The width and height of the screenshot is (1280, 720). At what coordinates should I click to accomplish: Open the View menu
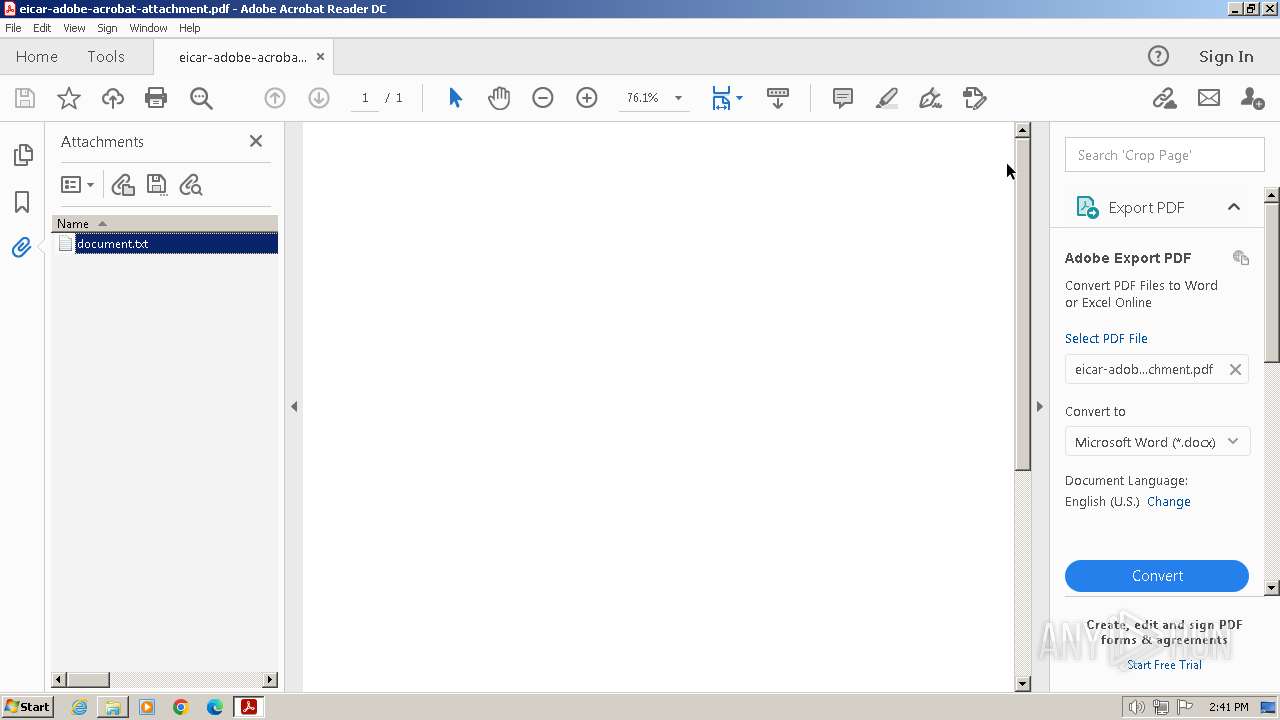[x=75, y=28]
